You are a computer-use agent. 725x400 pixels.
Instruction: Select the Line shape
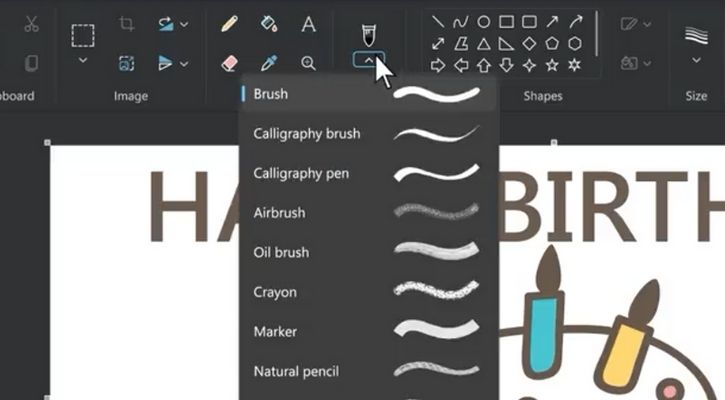pyautogui.click(x=437, y=22)
